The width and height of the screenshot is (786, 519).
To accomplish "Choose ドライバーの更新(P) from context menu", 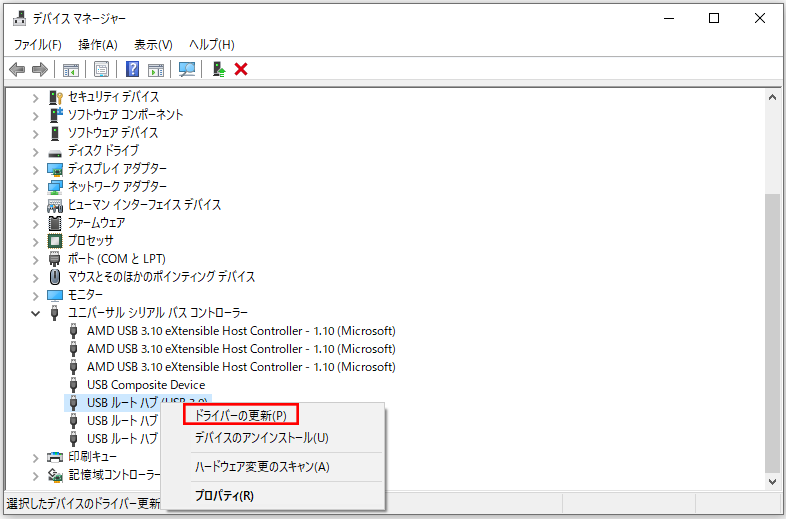I will pos(240,415).
